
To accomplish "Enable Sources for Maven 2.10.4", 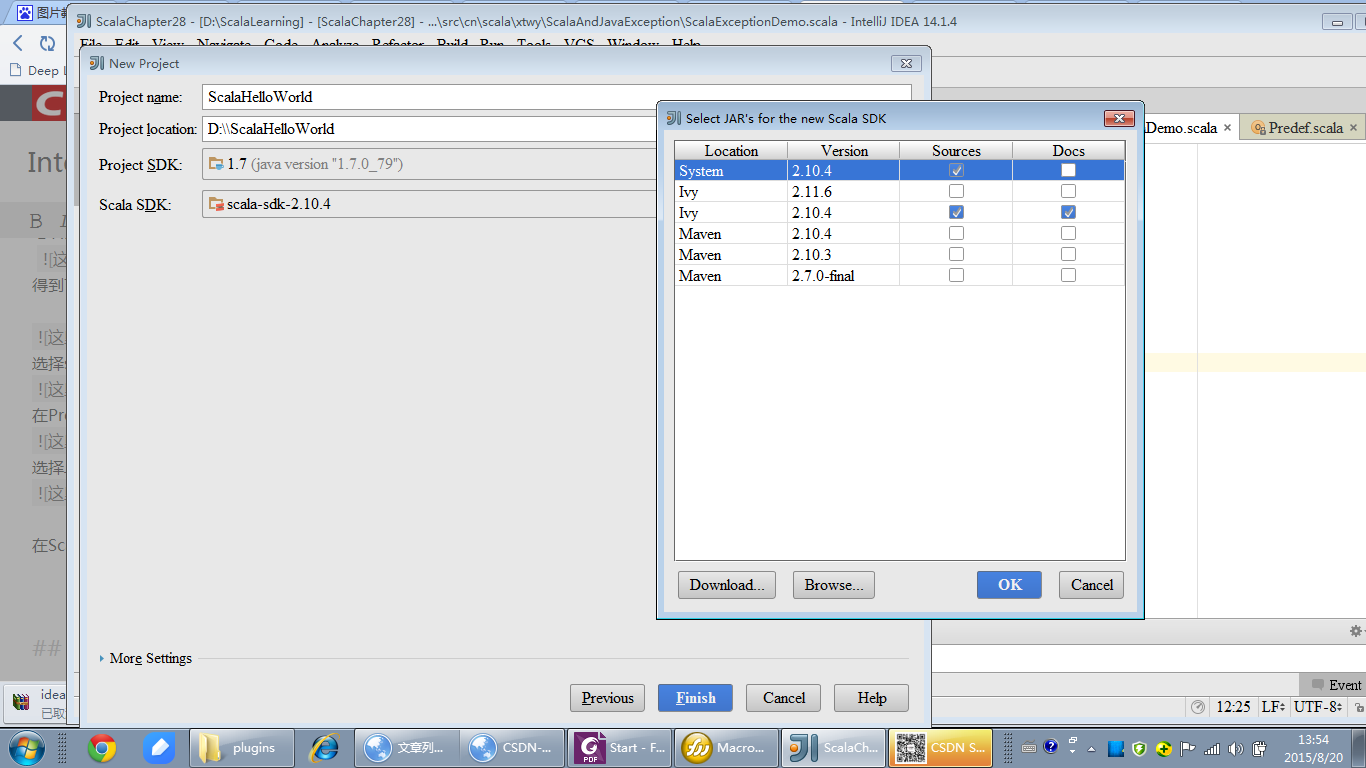I will click(x=957, y=234).
